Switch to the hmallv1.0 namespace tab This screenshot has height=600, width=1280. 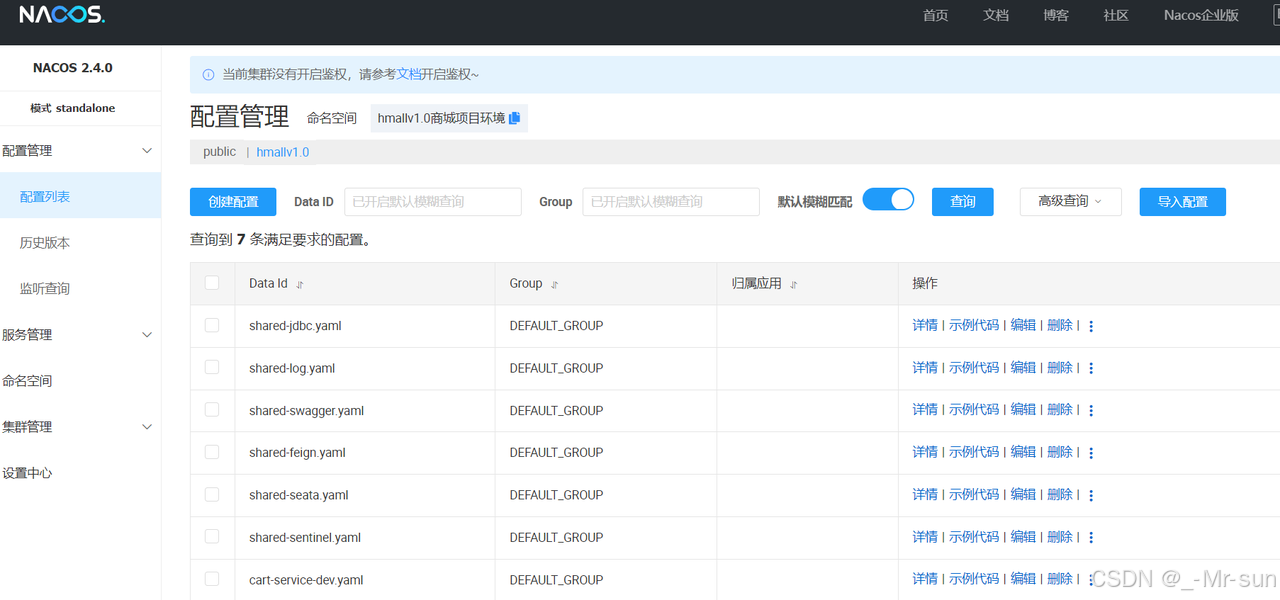(283, 152)
